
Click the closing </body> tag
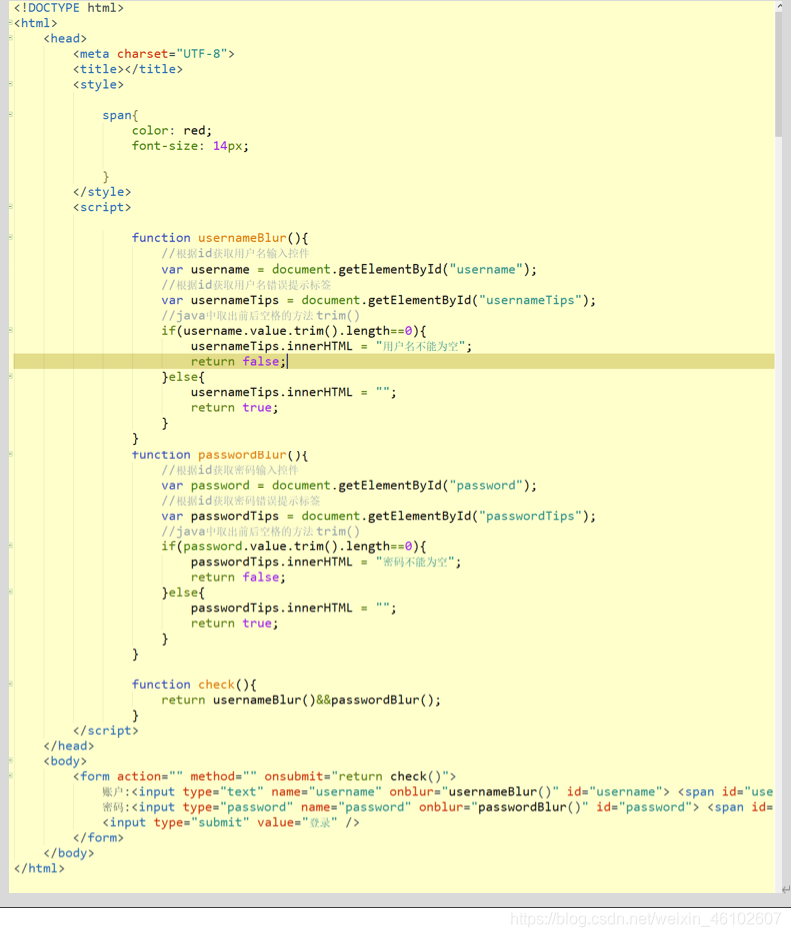pos(69,853)
